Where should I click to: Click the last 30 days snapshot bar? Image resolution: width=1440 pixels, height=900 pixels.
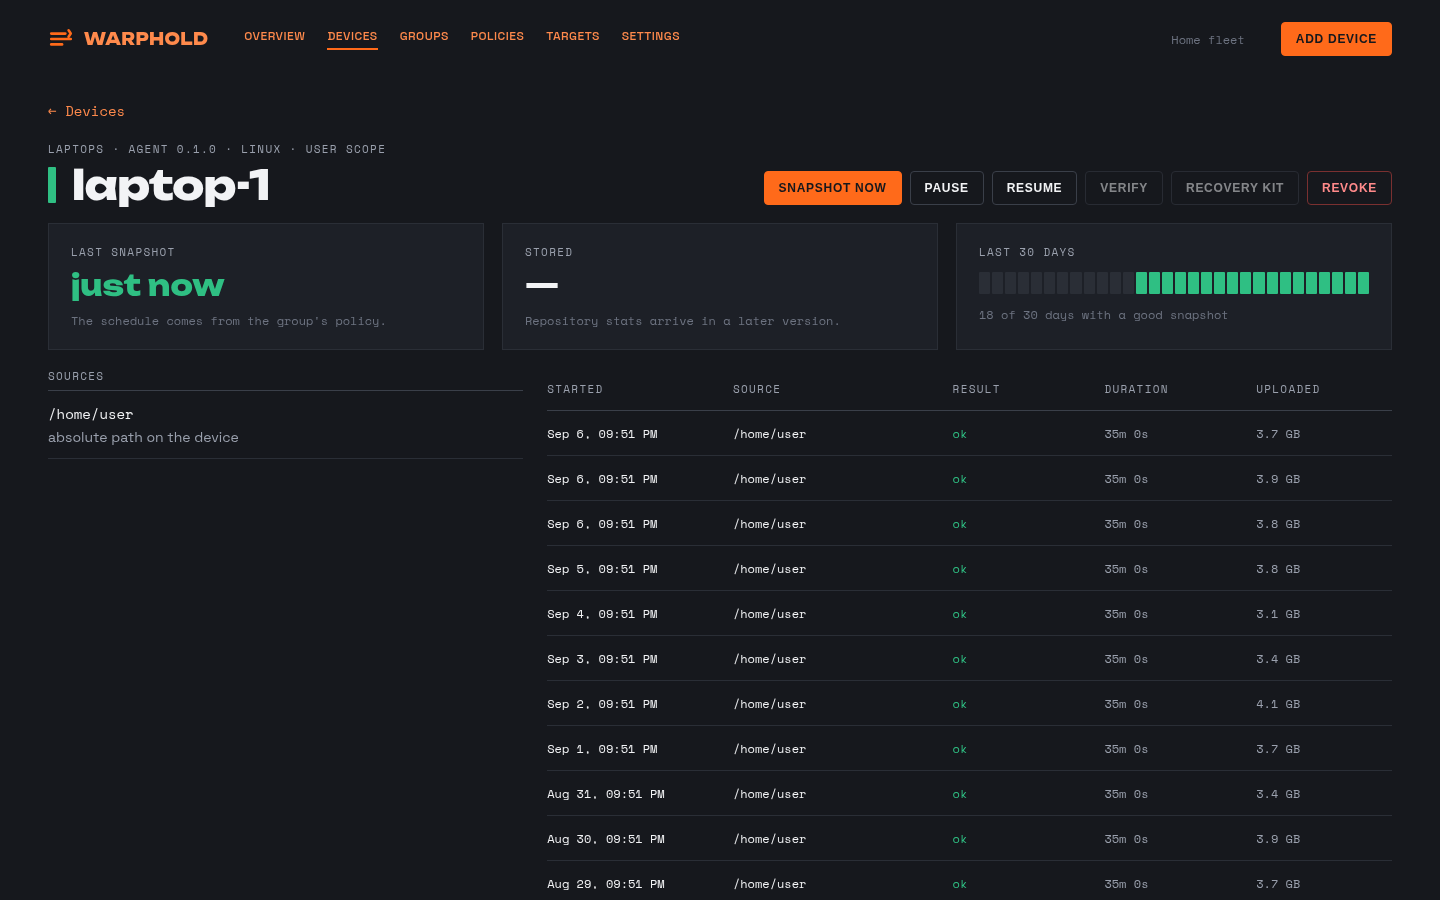tap(1174, 283)
